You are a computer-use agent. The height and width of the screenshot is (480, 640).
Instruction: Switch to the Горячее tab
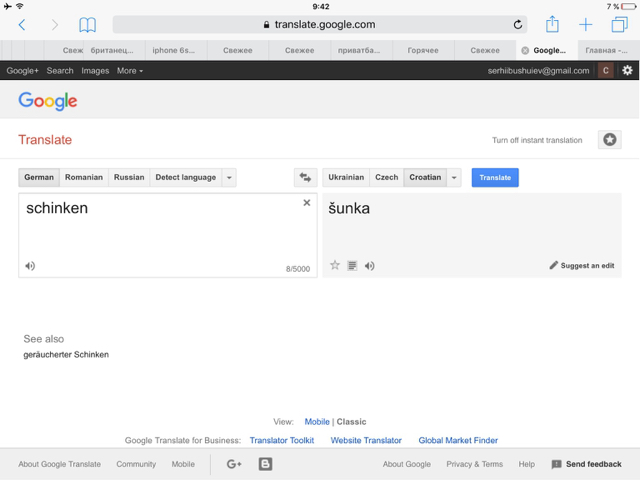click(x=423, y=51)
